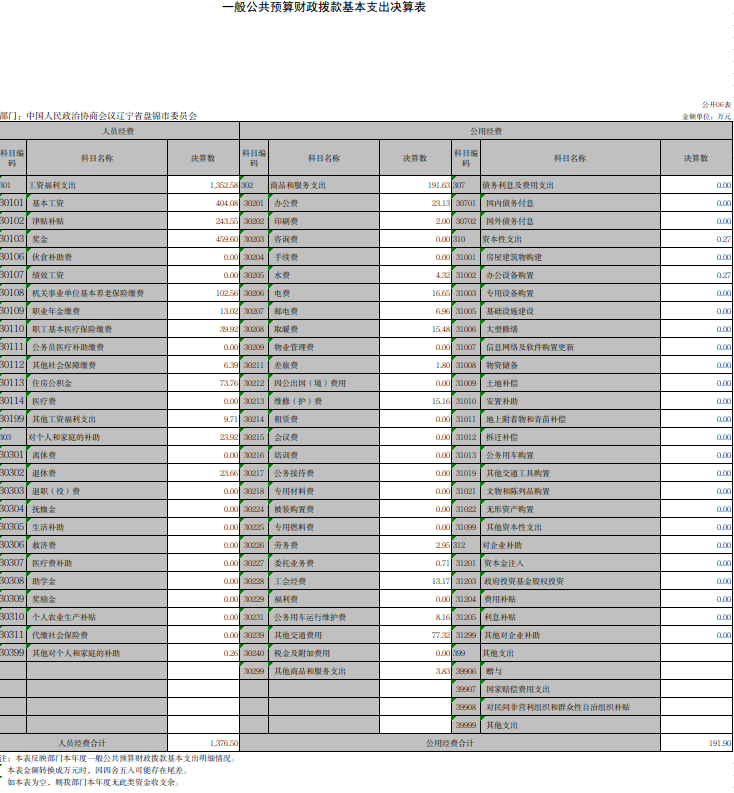Image resolution: width=734 pixels, height=793 pixels.
Task: Click the 绩效工资 cell
Action: pos(97,275)
